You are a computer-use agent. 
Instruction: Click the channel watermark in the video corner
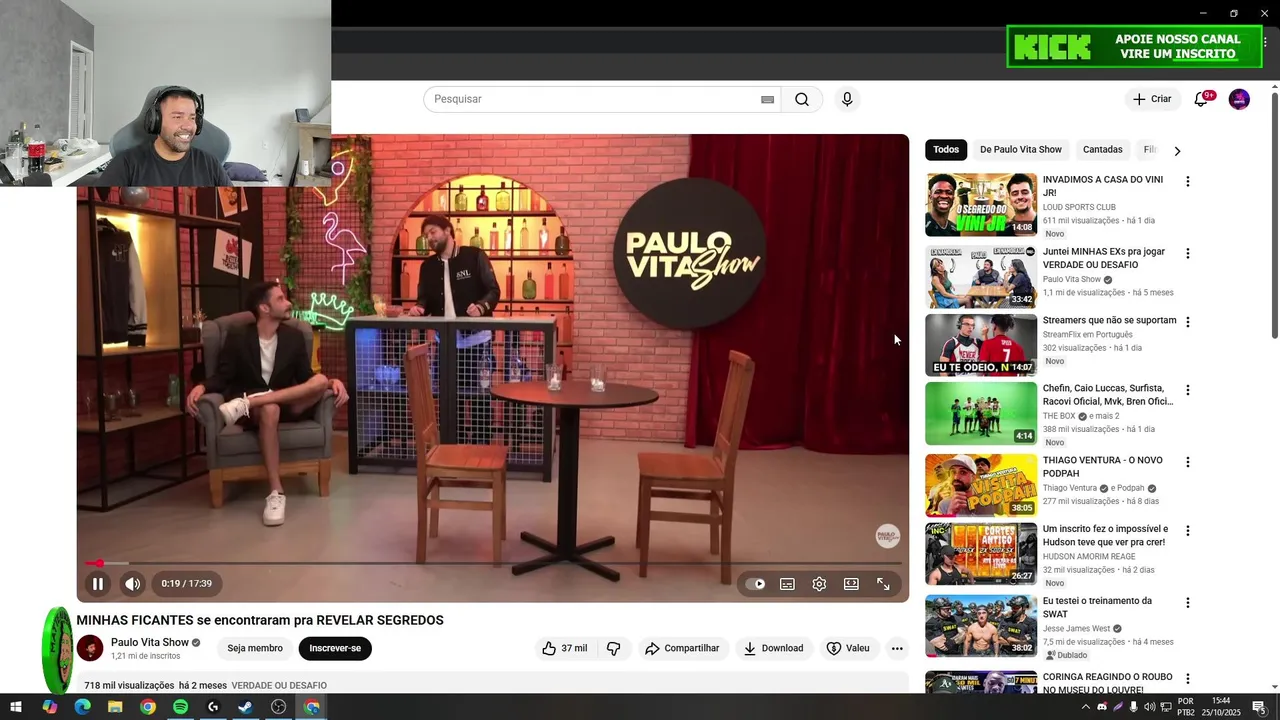coord(888,536)
